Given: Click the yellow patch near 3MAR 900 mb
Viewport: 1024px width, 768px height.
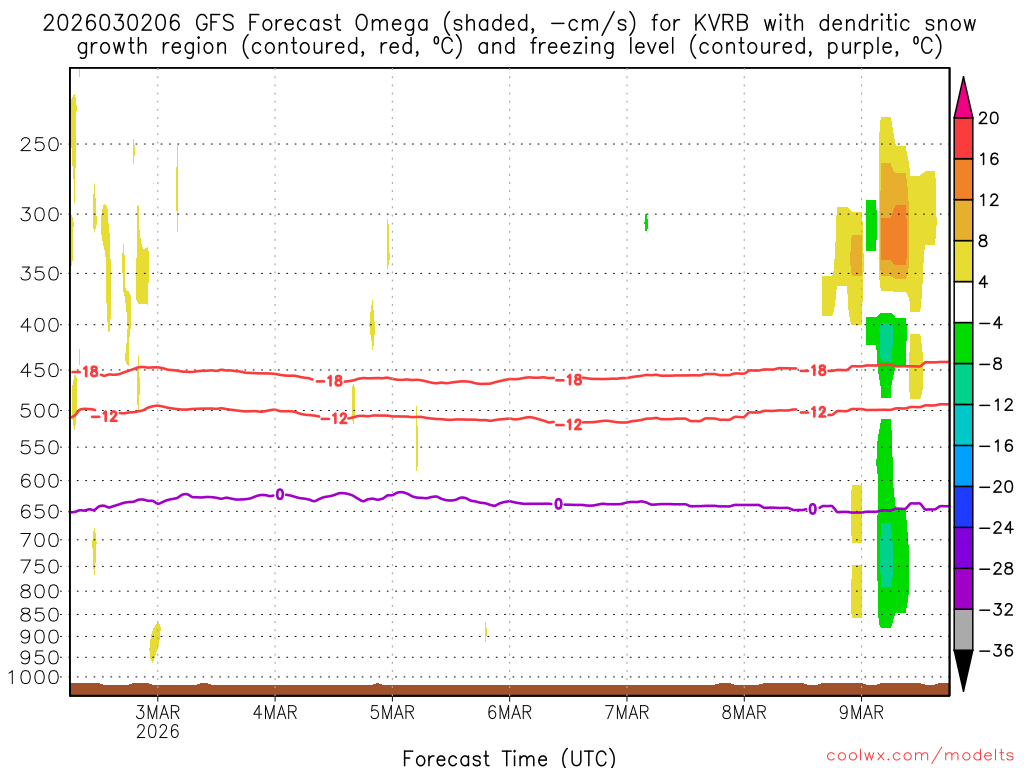Looking at the screenshot, I should point(155,642).
